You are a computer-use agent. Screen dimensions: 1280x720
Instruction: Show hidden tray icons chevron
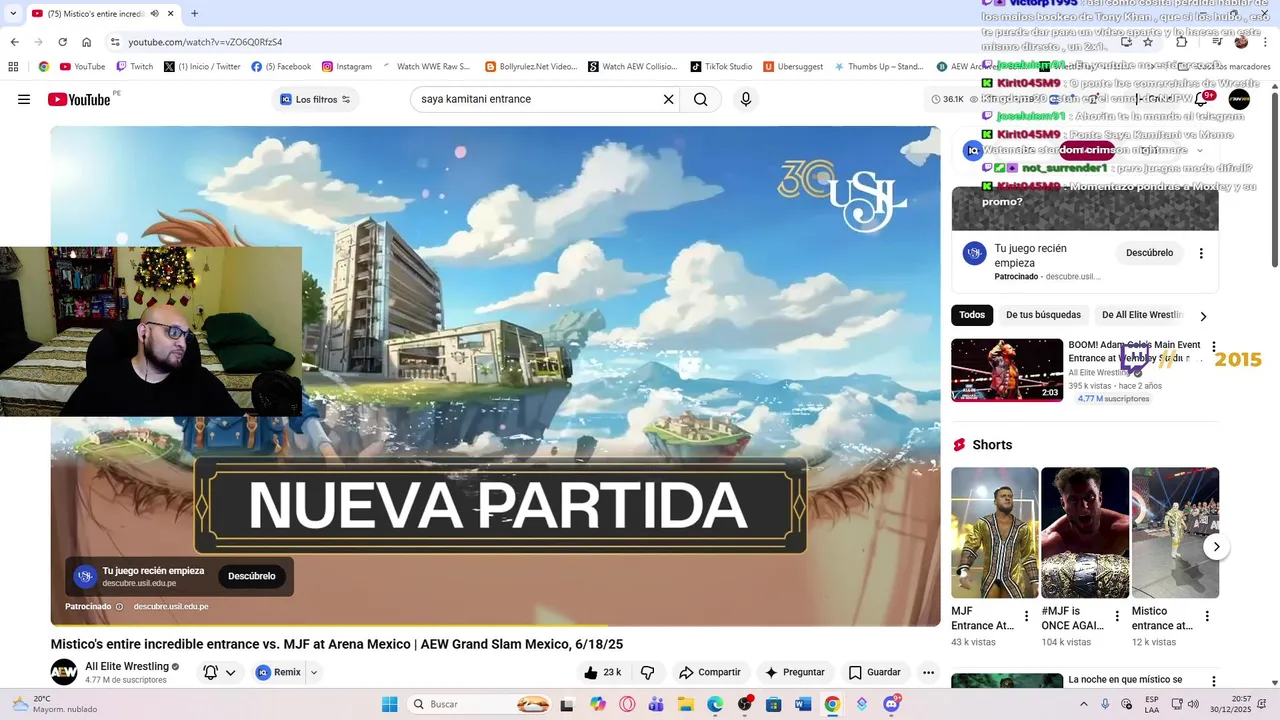tap(1085, 704)
